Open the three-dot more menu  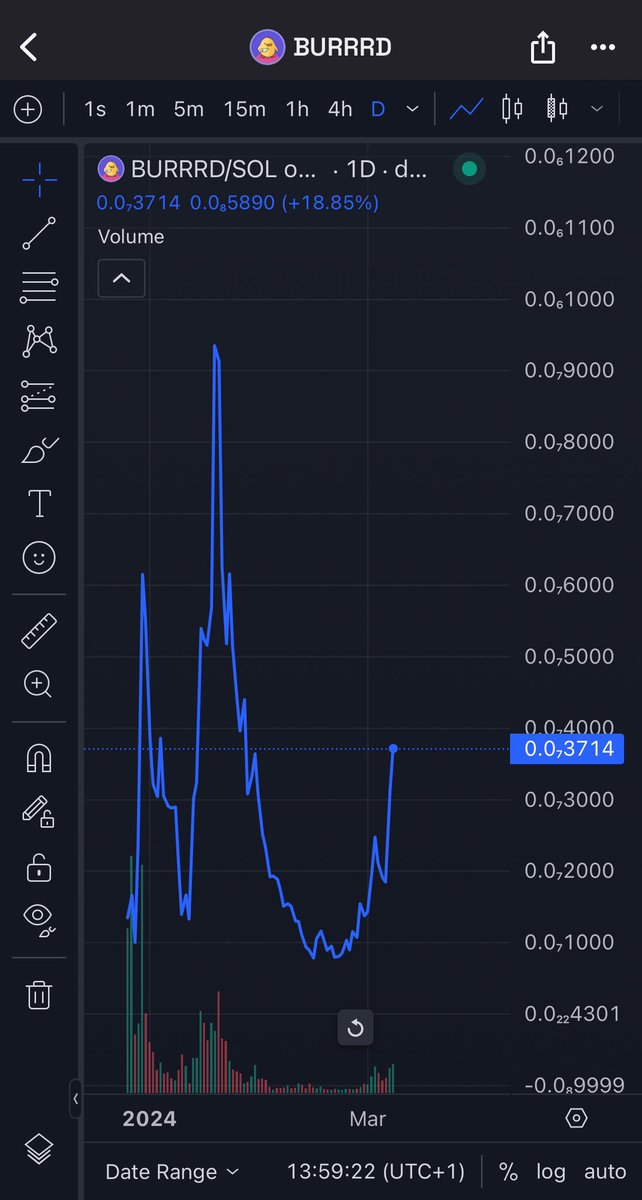tap(603, 47)
